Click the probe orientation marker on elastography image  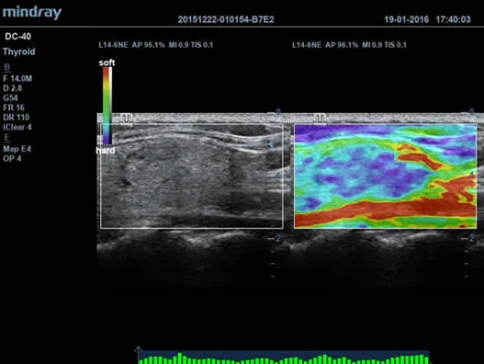pyautogui.click(x=320, y=118)
